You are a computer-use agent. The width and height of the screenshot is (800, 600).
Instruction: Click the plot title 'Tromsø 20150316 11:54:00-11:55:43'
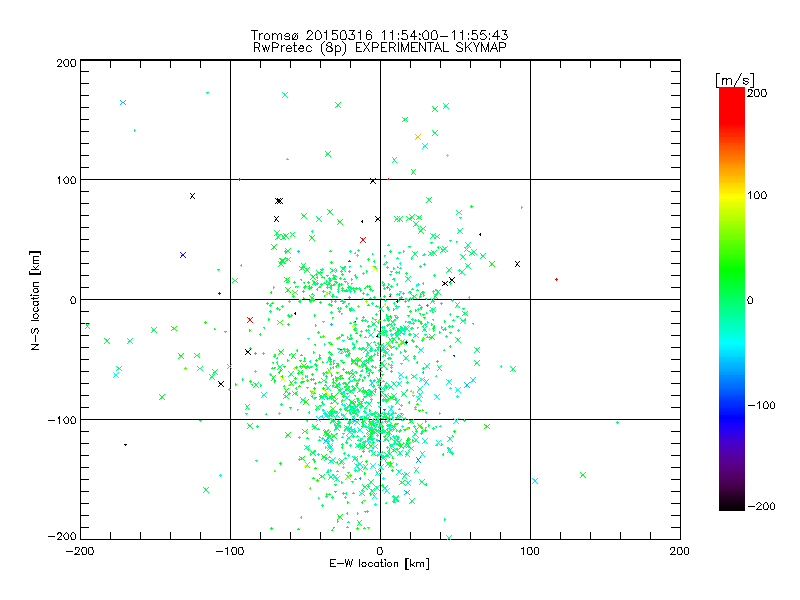point(379,35)
